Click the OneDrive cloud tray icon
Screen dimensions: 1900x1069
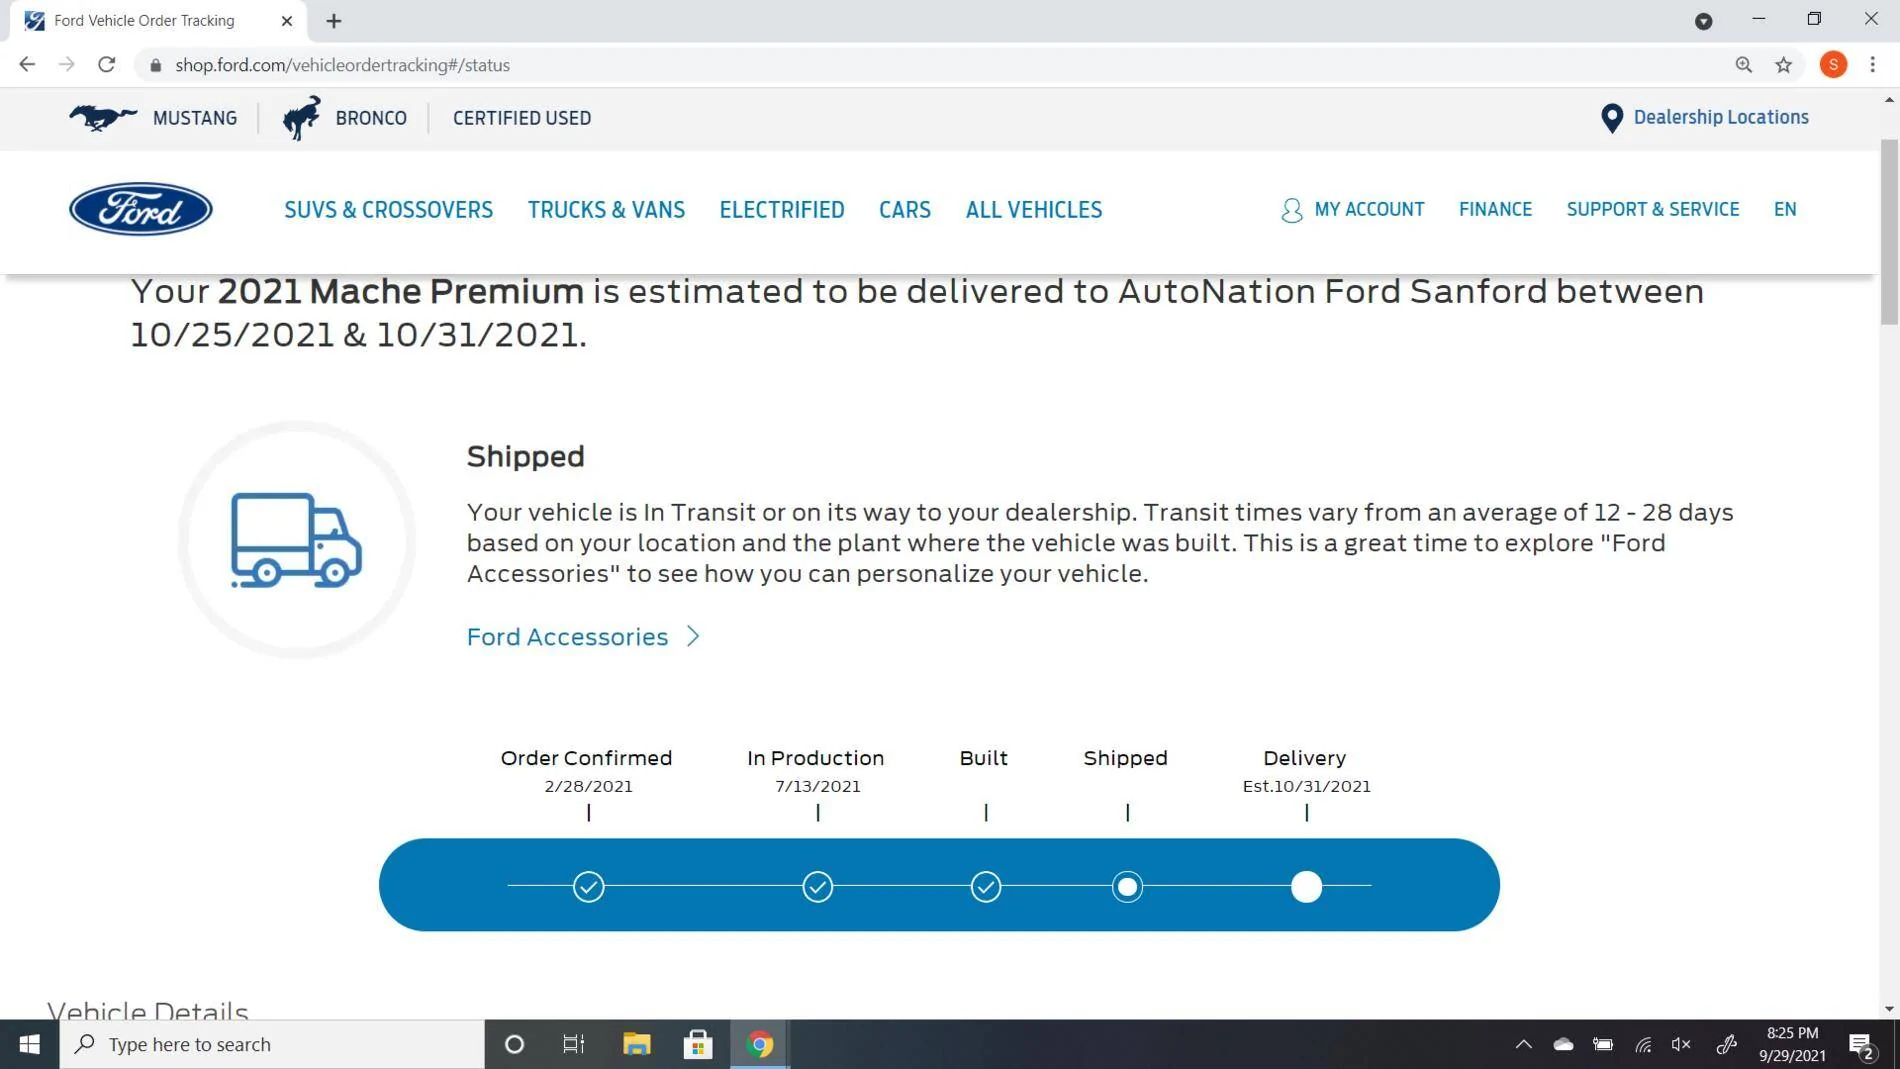[x=1563, y=1044]
